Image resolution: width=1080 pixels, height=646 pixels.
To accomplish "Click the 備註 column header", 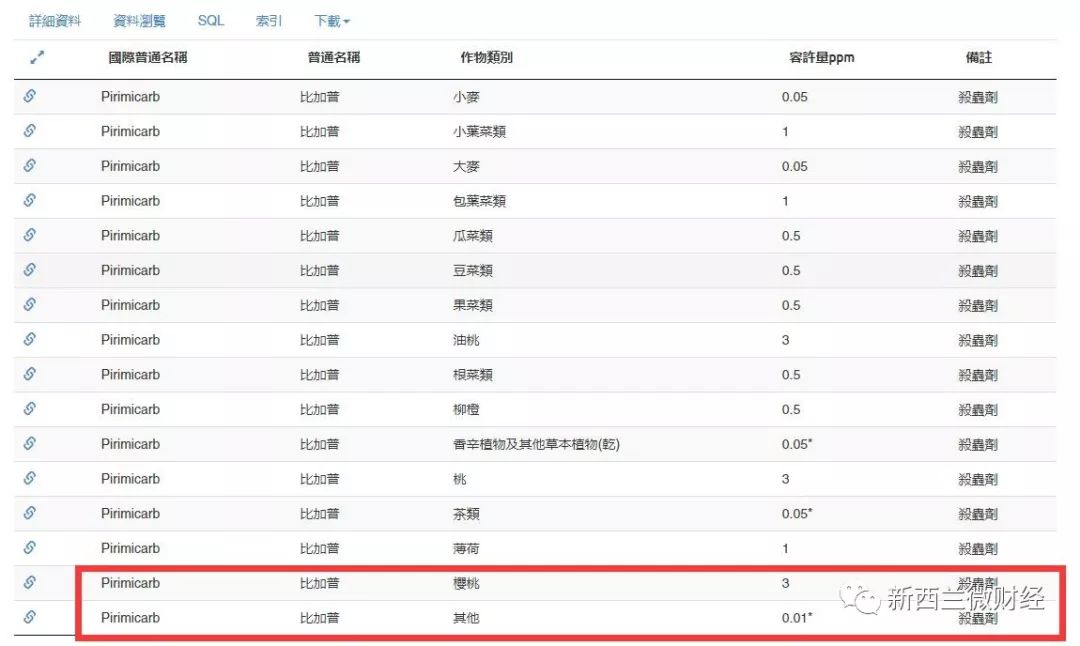I will [979, 58].
